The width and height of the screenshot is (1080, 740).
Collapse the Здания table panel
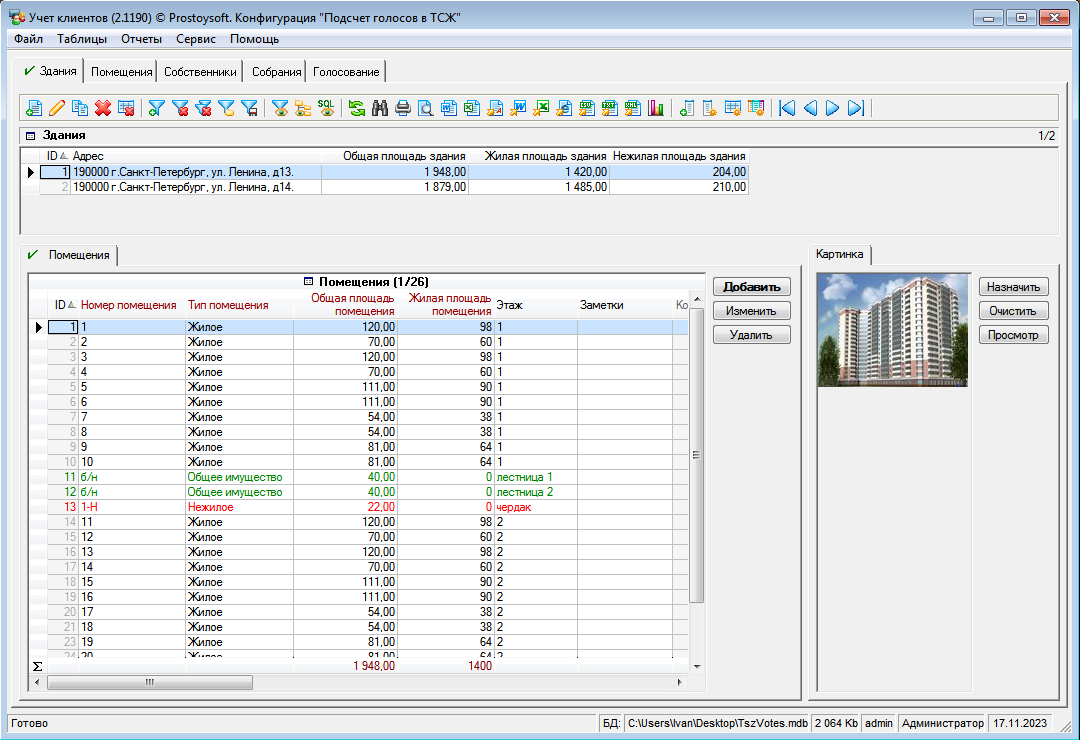coord(30,135)
